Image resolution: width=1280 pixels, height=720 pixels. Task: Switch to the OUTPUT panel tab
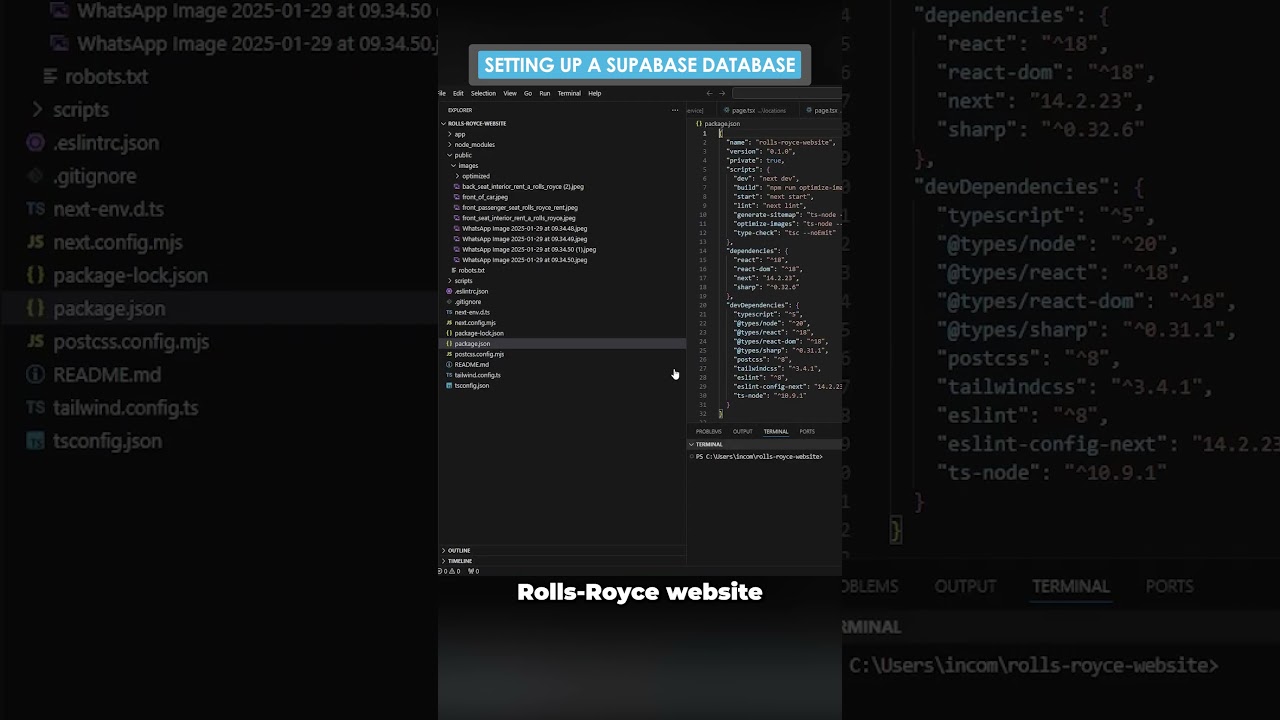[x=743, y=431]
